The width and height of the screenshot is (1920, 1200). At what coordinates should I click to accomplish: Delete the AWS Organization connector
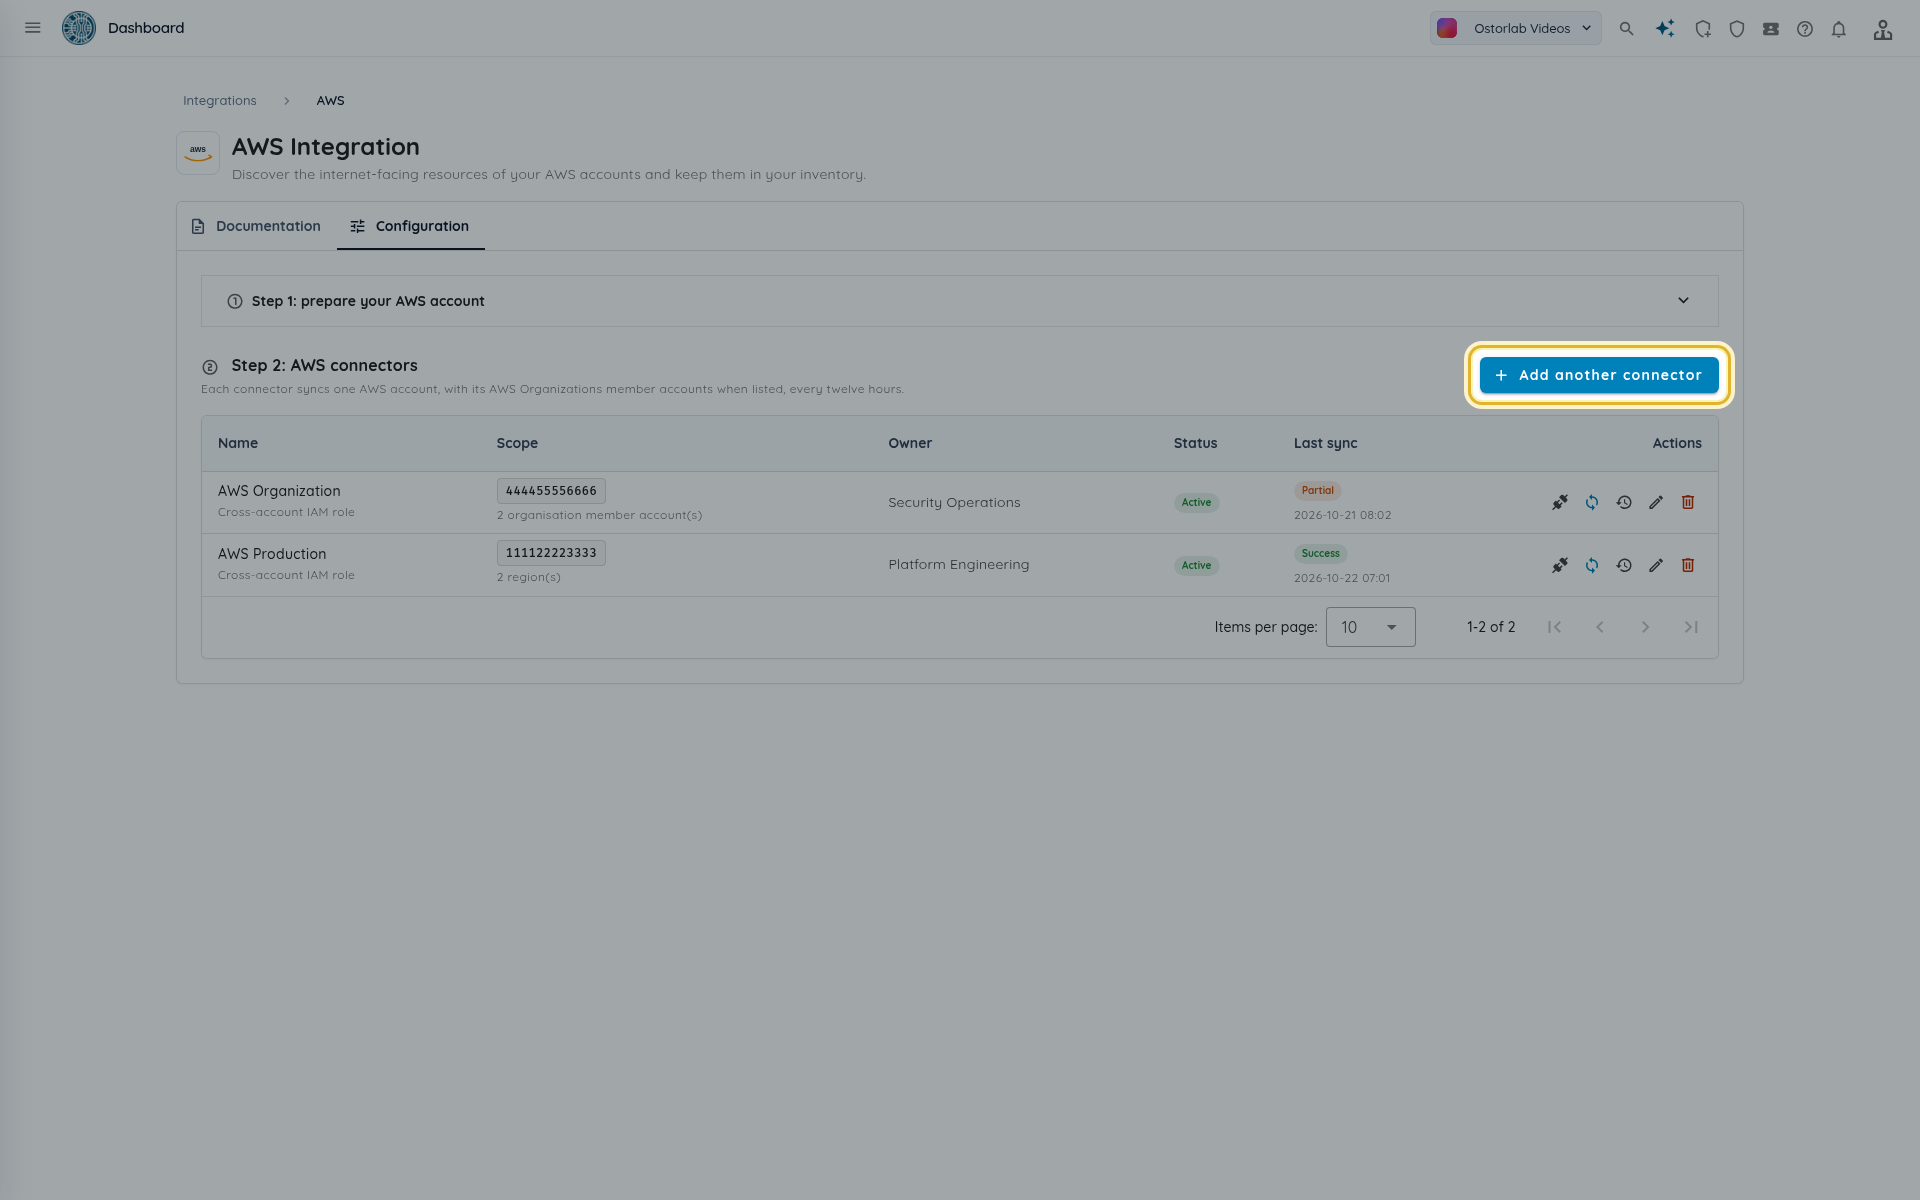pyautogui.click(x=1688, y=502)
